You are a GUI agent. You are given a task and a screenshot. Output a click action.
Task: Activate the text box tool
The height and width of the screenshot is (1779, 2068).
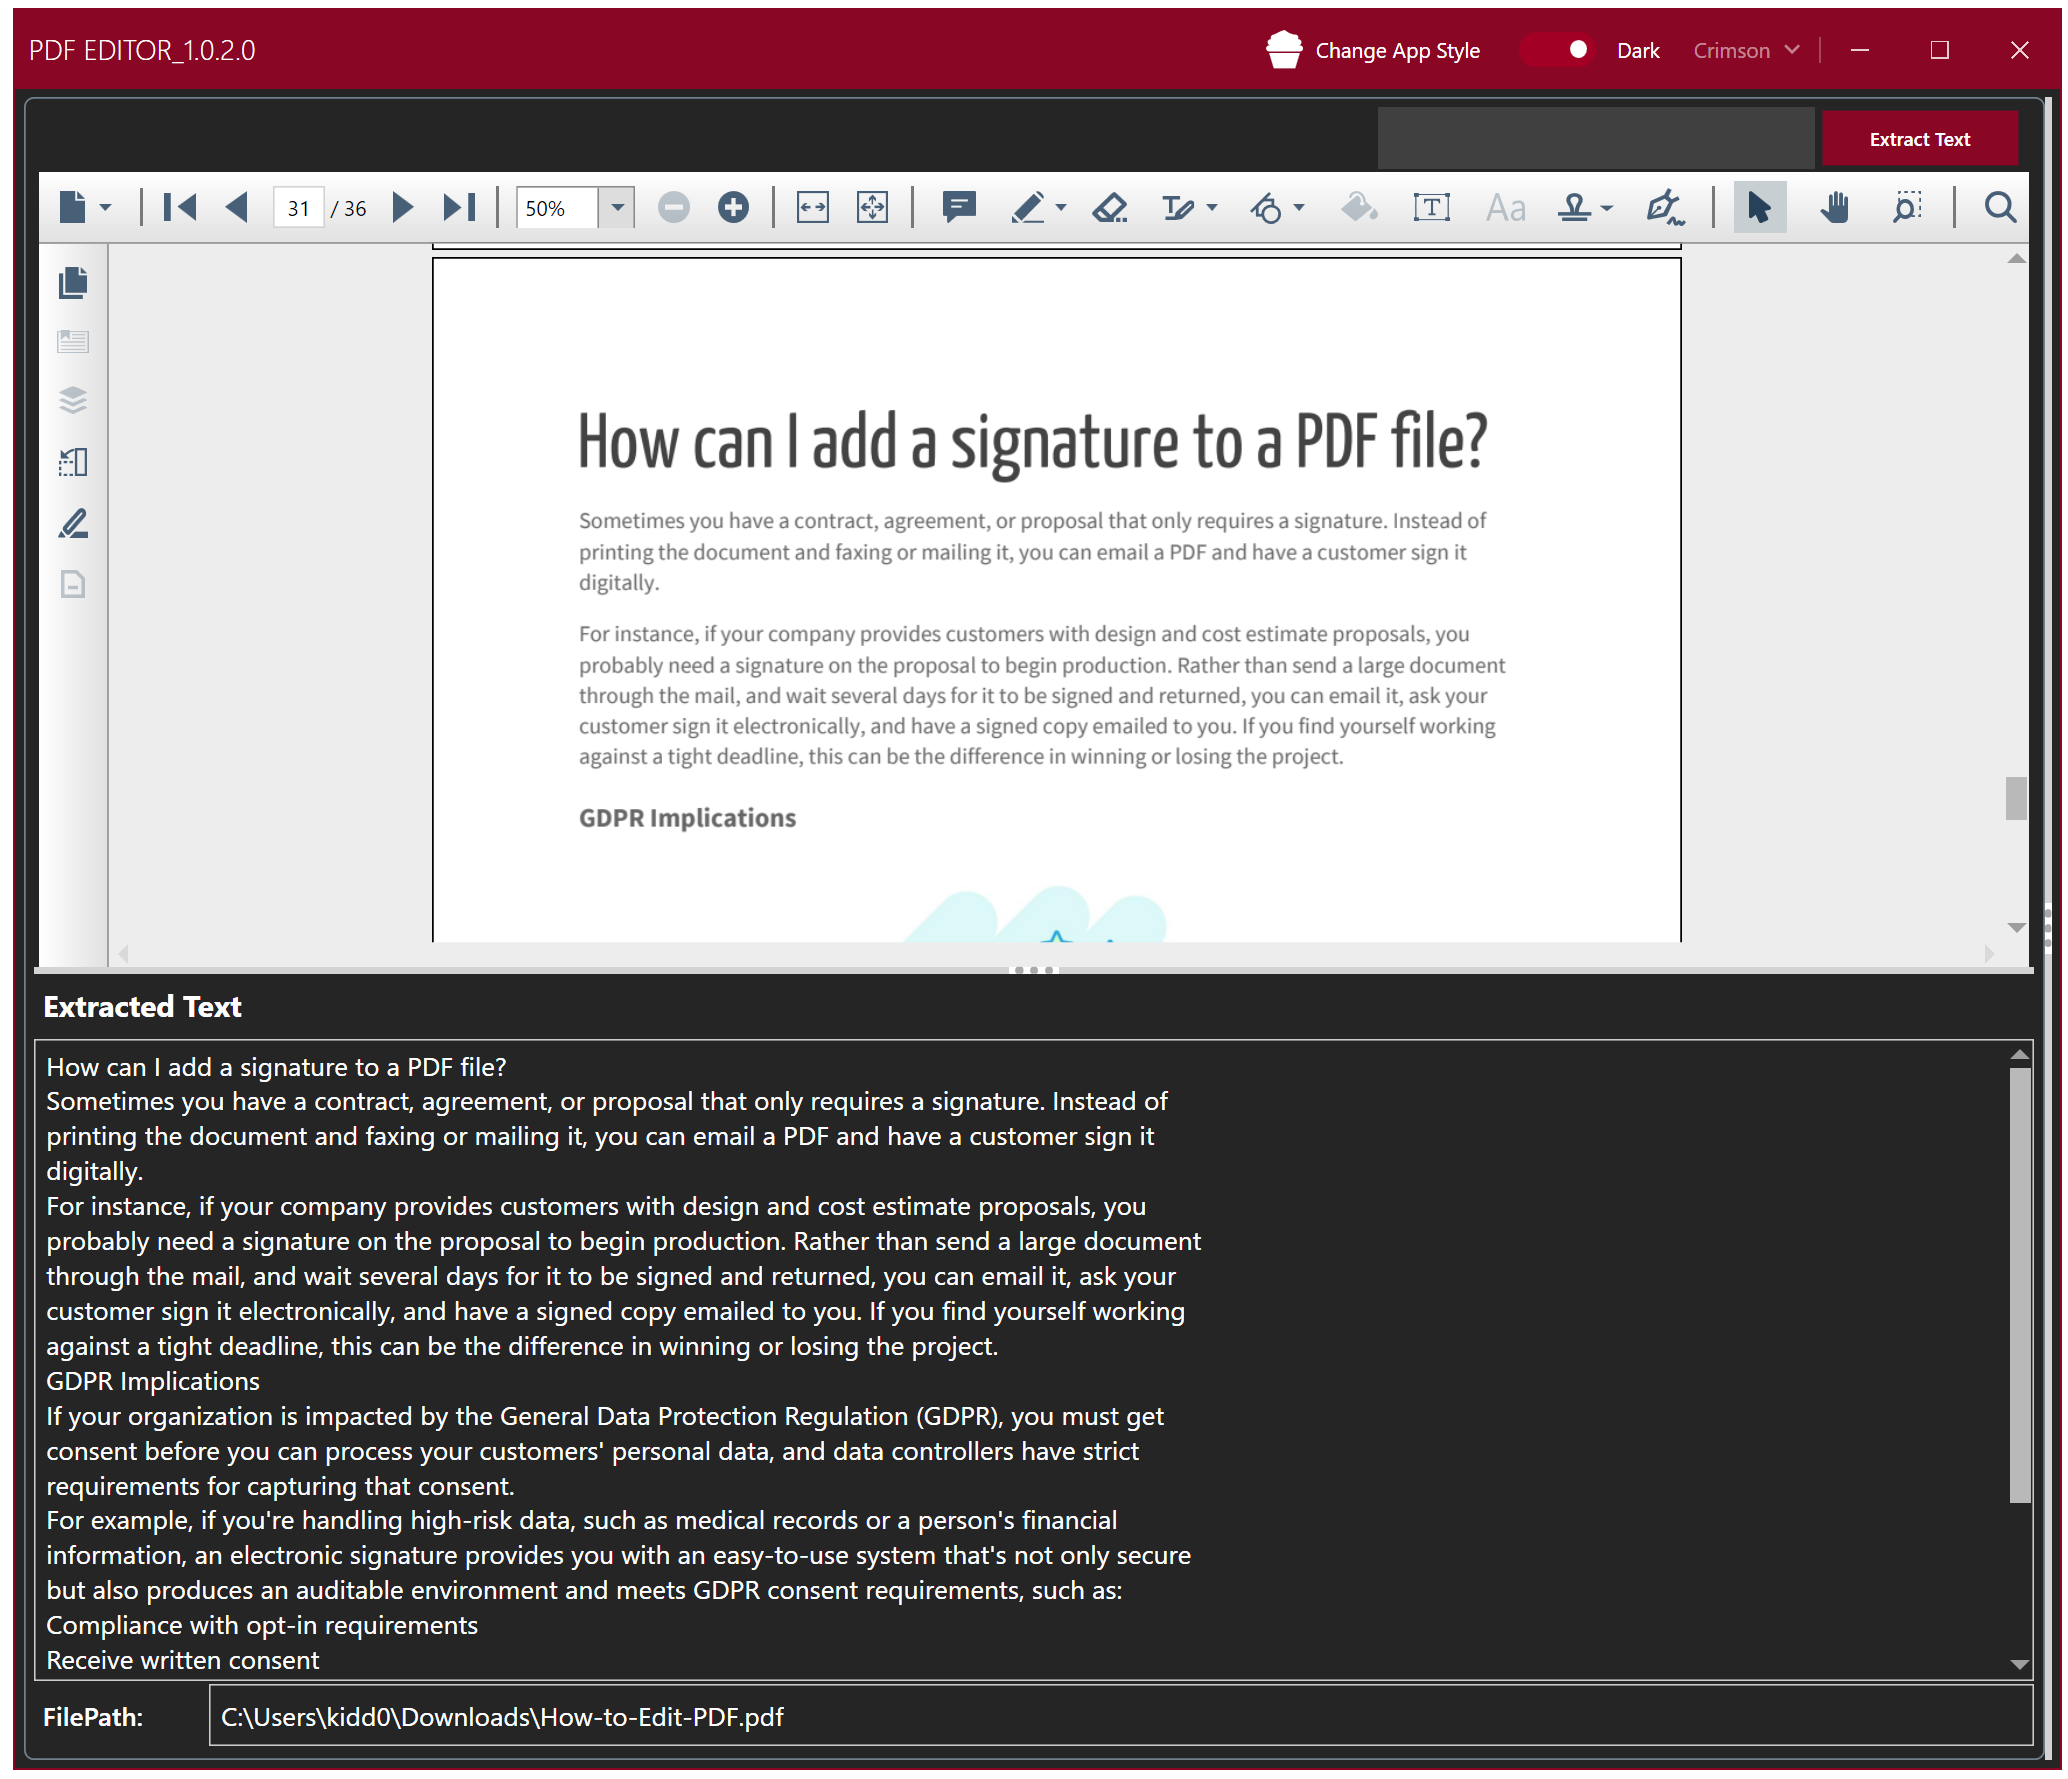[x=1432, y=207]
